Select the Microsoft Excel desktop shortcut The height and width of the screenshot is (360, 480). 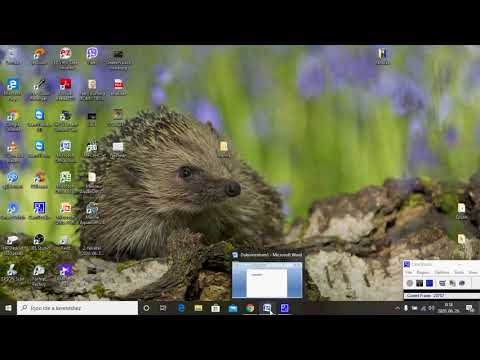click(65, 182)
